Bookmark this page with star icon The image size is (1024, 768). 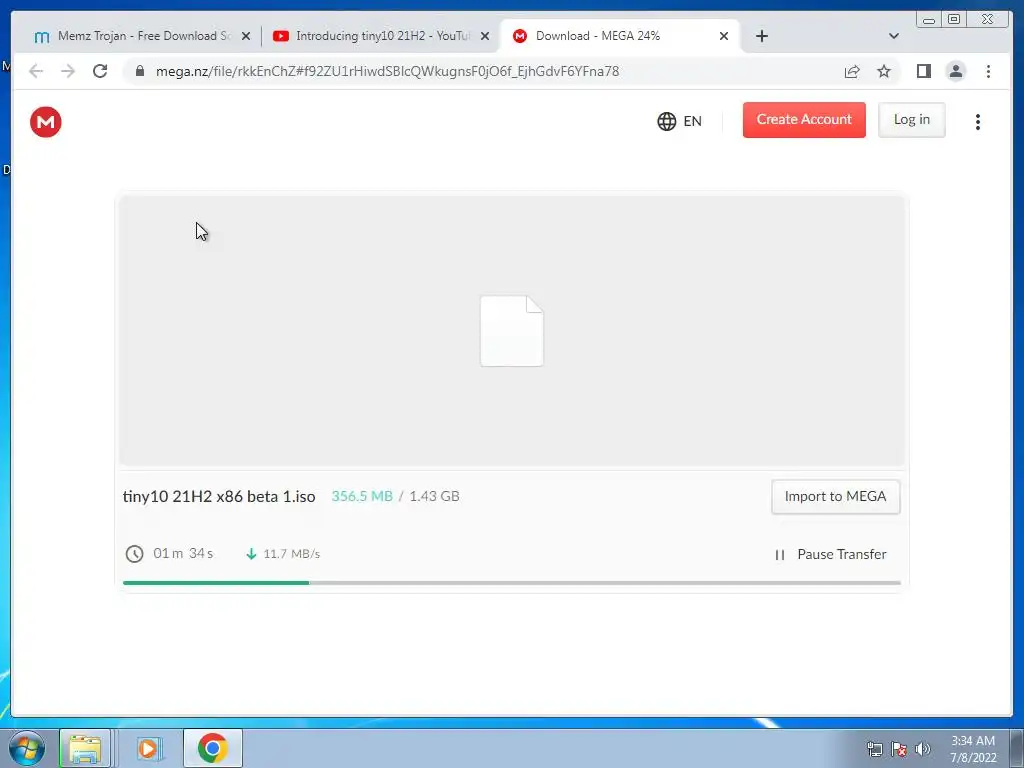pyautogui.click(x=884, y=71)
